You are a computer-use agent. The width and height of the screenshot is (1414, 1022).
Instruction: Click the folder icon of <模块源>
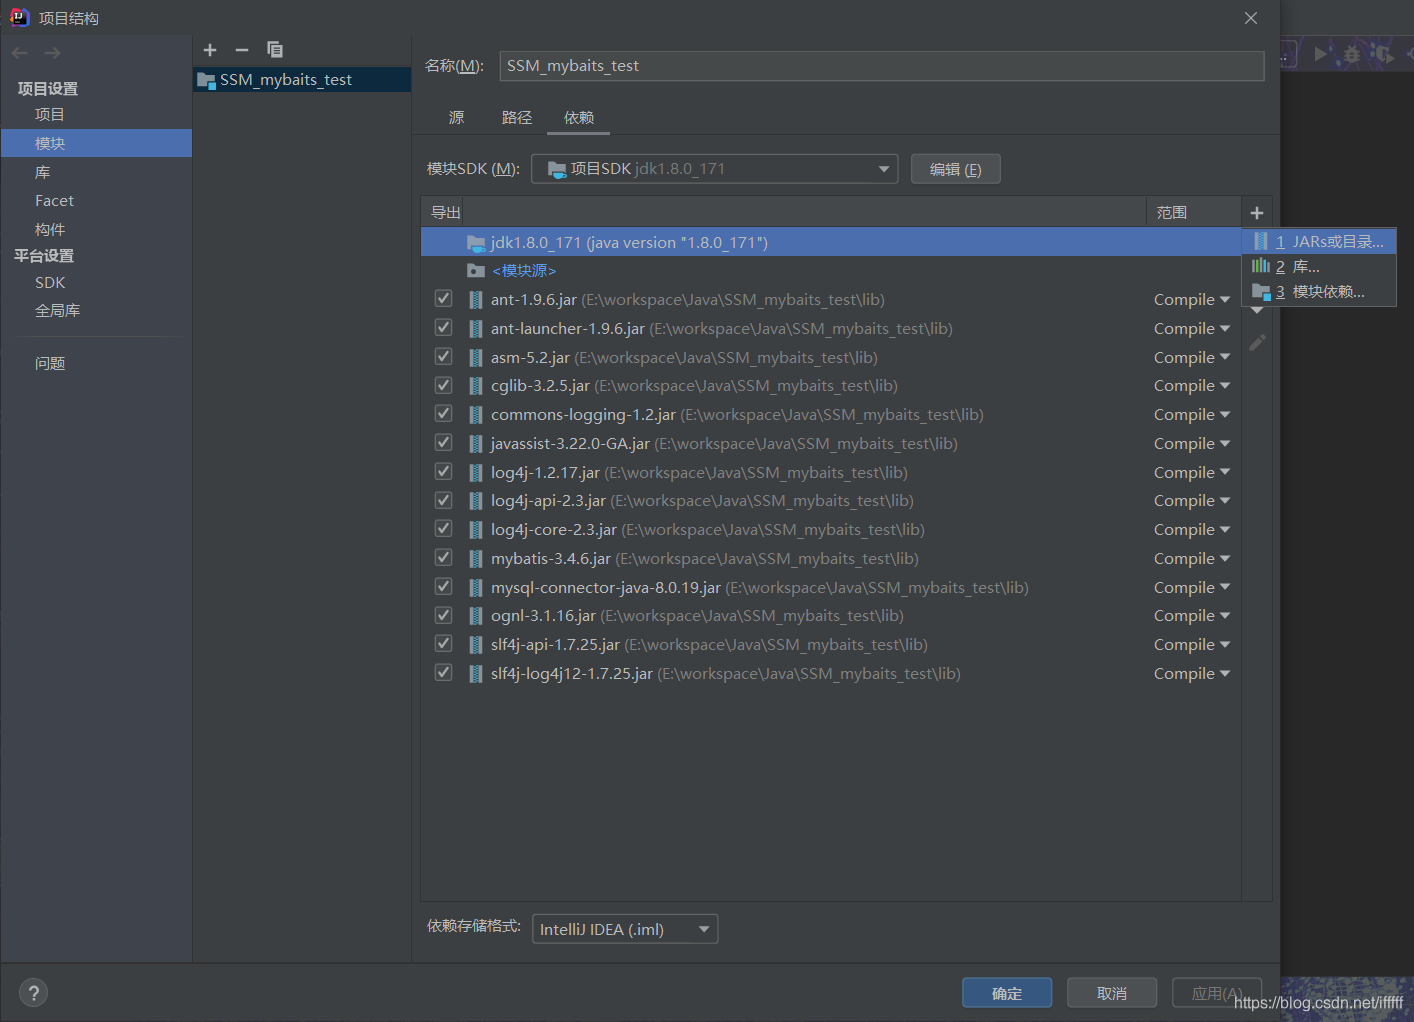[476, 271]
